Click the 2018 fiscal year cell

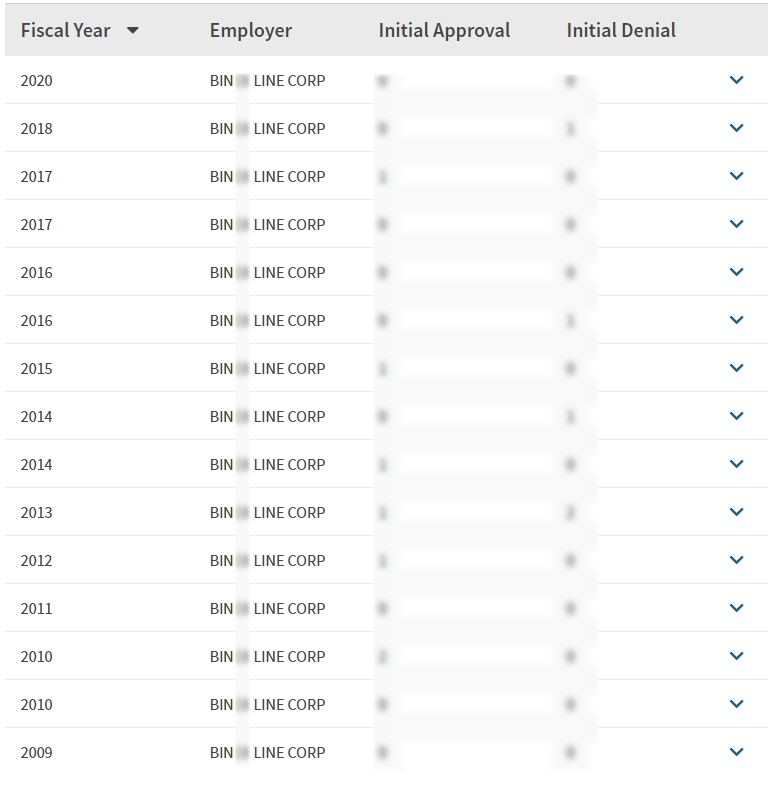(36, 128)
